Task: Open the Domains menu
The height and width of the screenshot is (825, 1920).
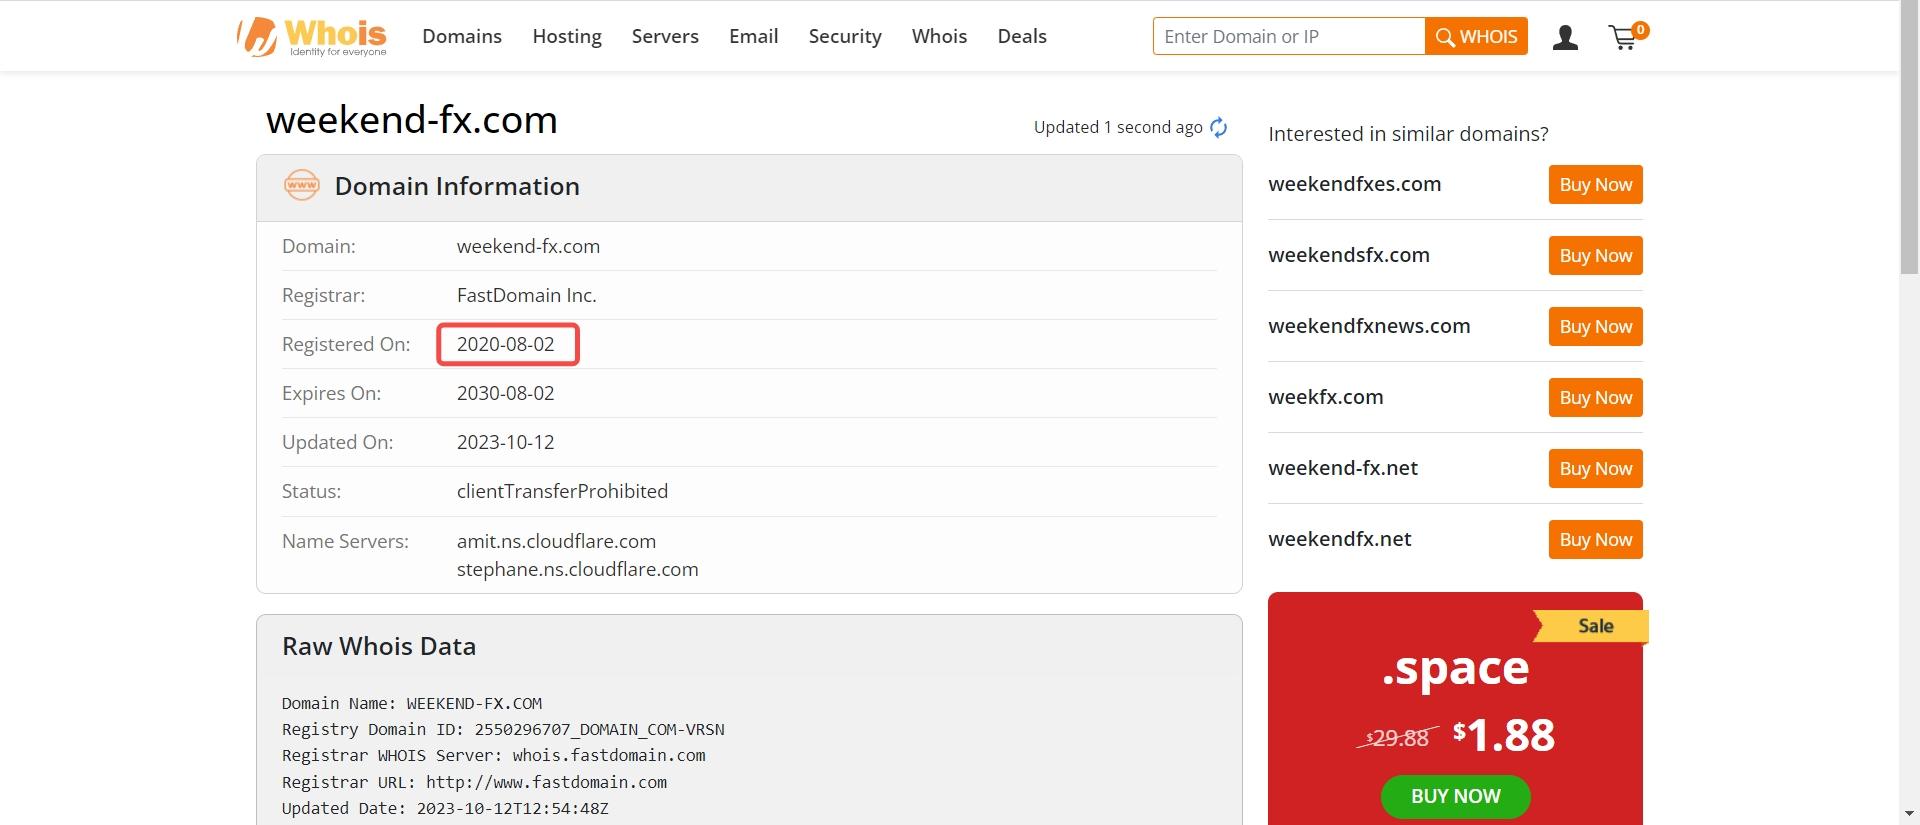Action: (462, 36)
